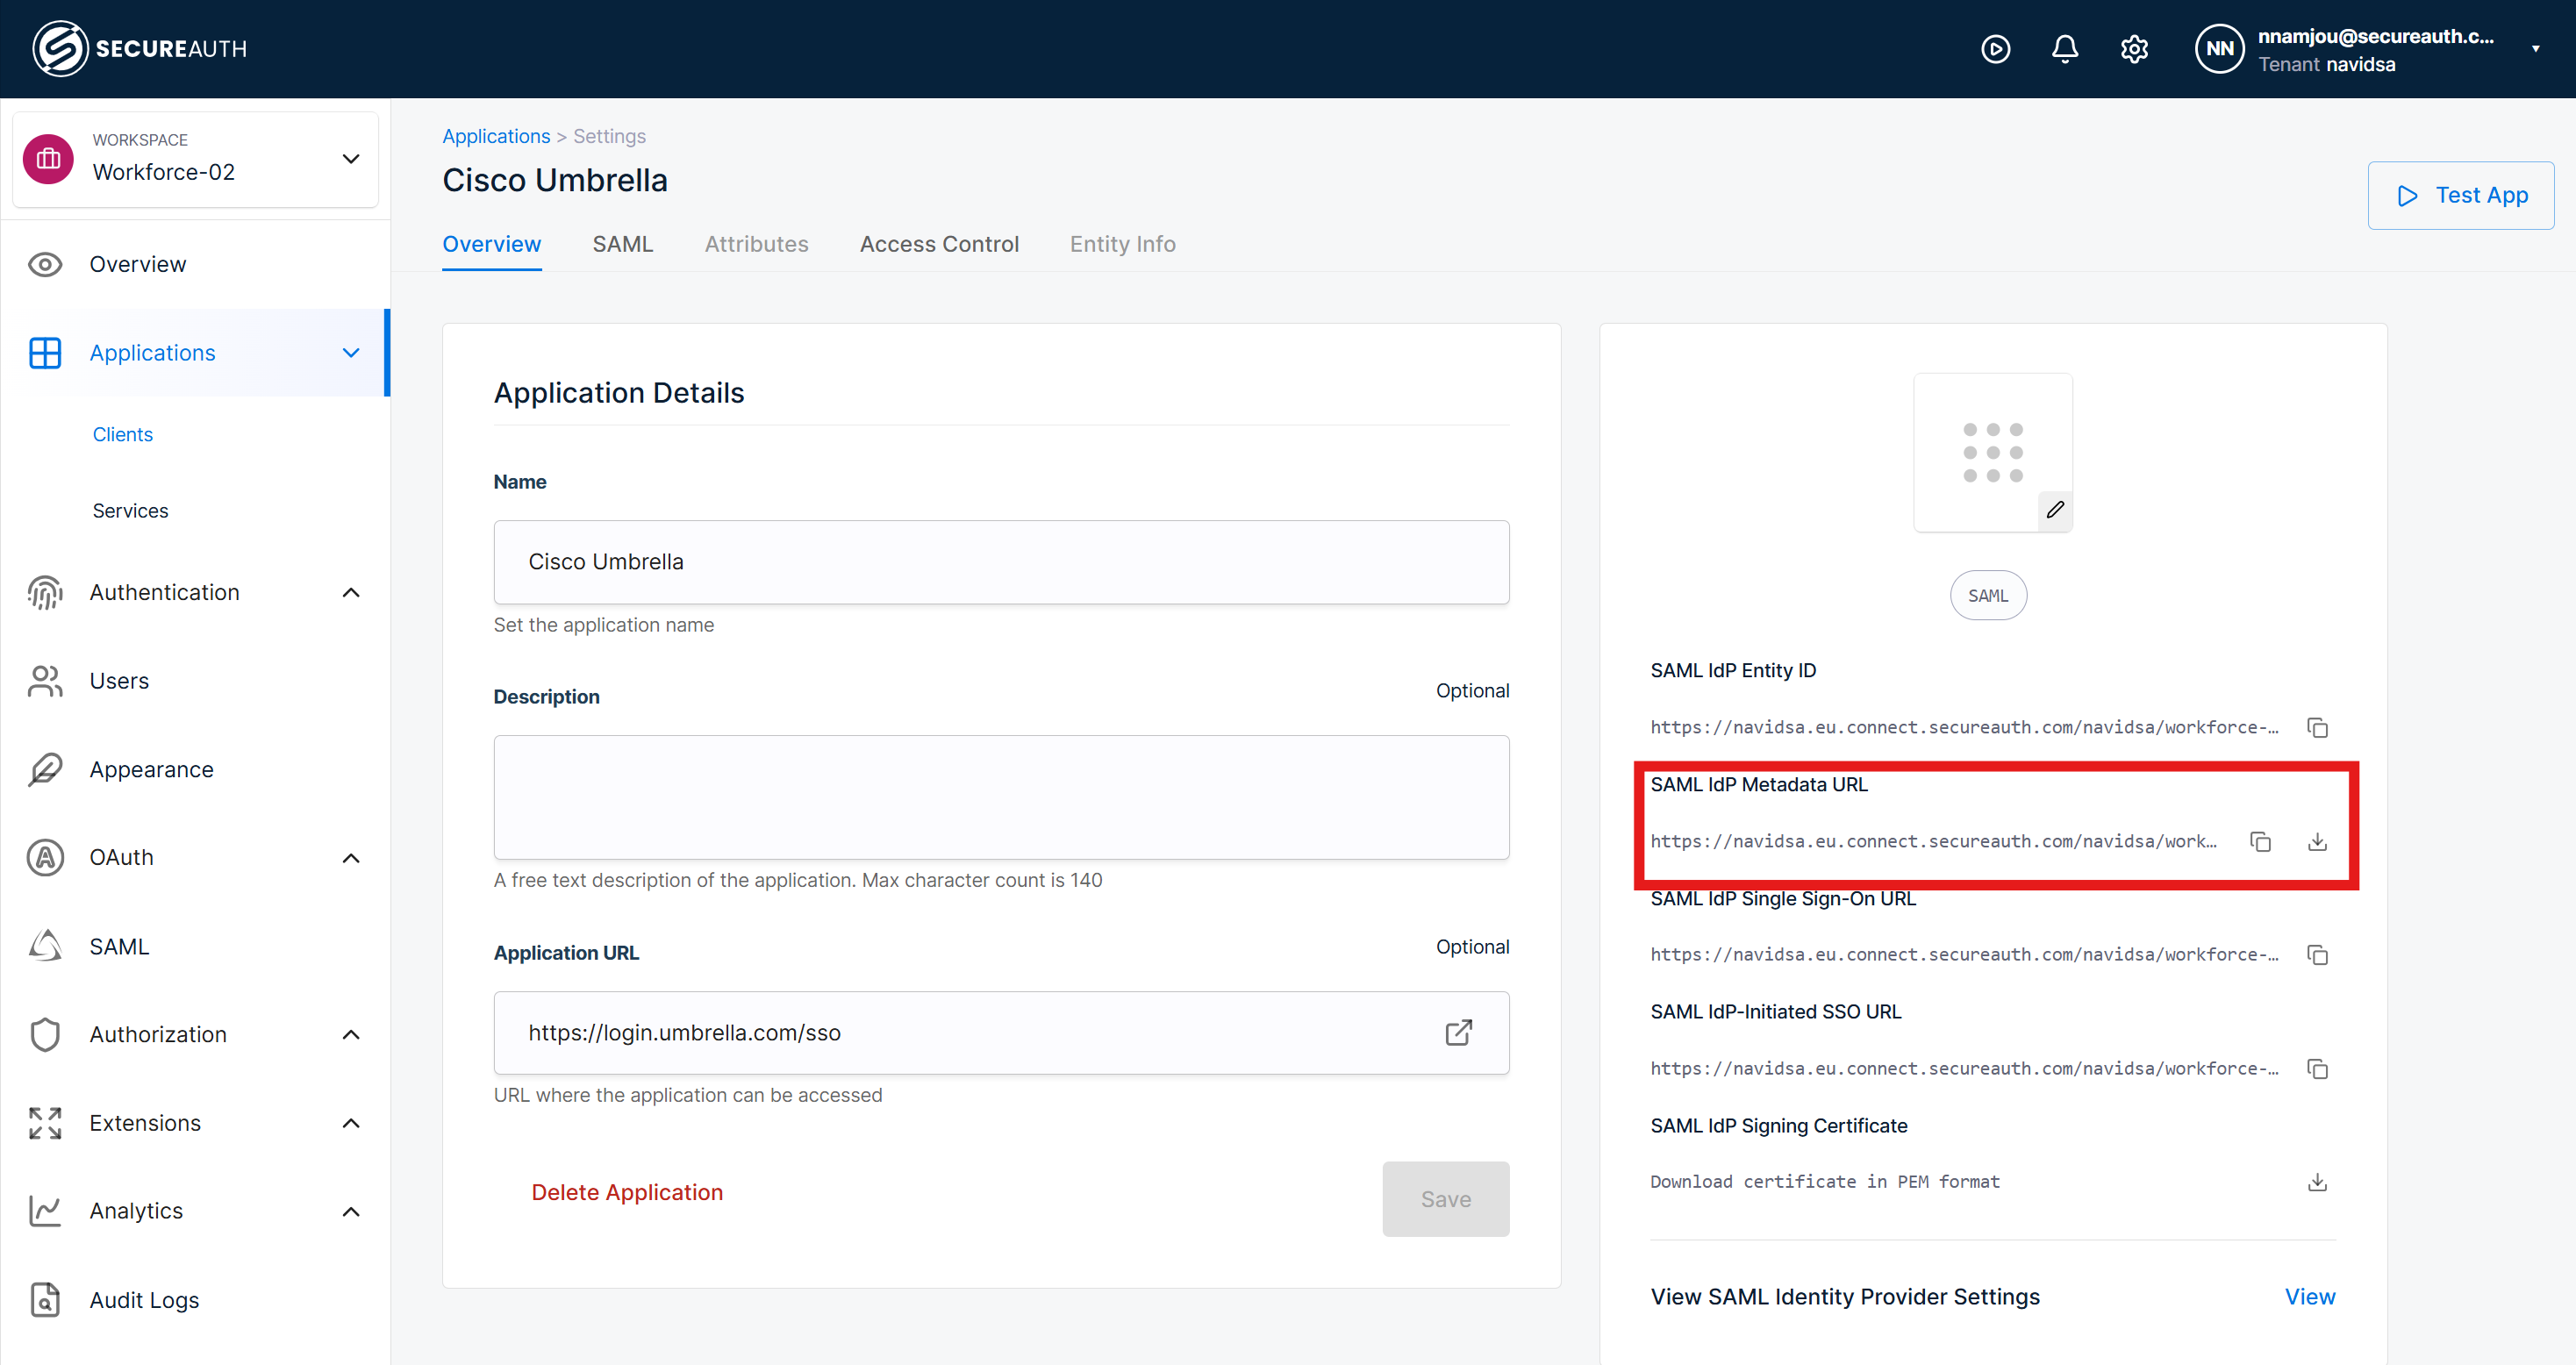Click the NN user avatar

tap(2219, 49)
